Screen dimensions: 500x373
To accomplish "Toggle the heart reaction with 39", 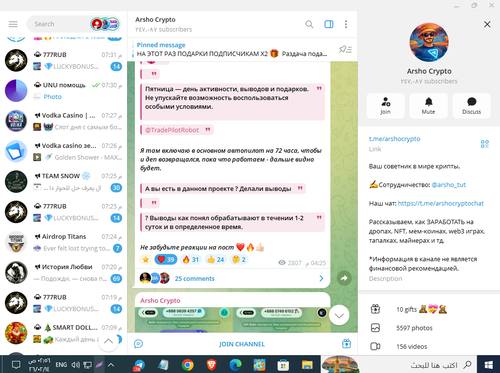I will [166, 259].
